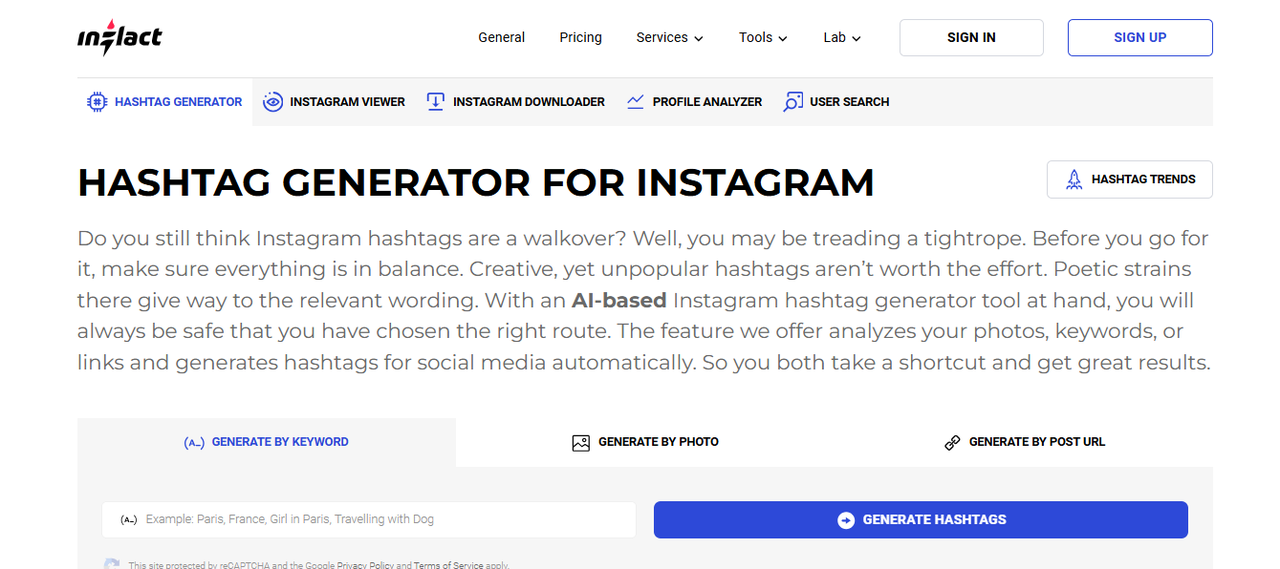Screen dimensions: 1280x569
Task: Click the Hashtag Generator chip icon
Action: point(97,101)
